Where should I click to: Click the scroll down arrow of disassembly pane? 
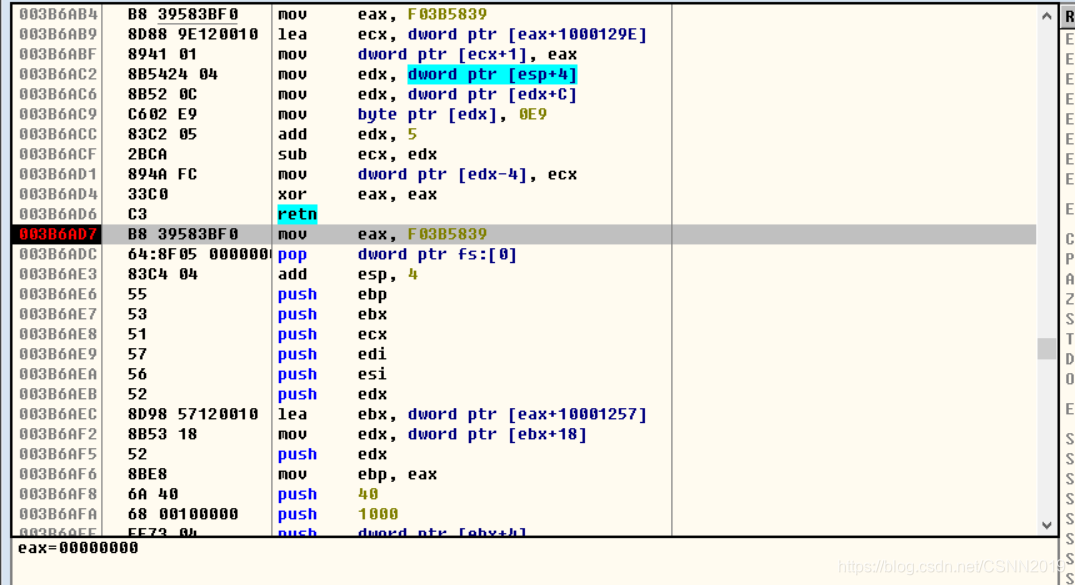click(x=1046, y=525)
